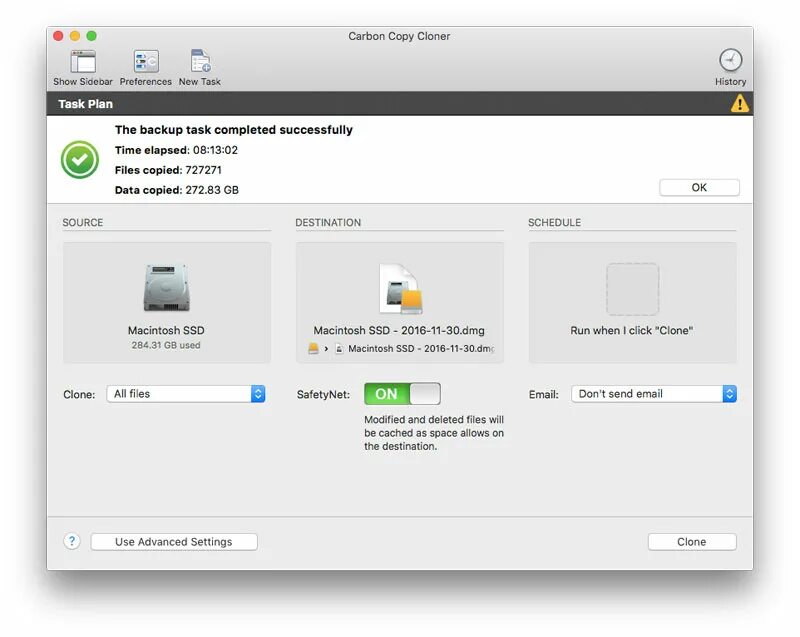Open the Clone "All files" dropdown
Screen dimensions: 800x637
(x=186, y=394)
